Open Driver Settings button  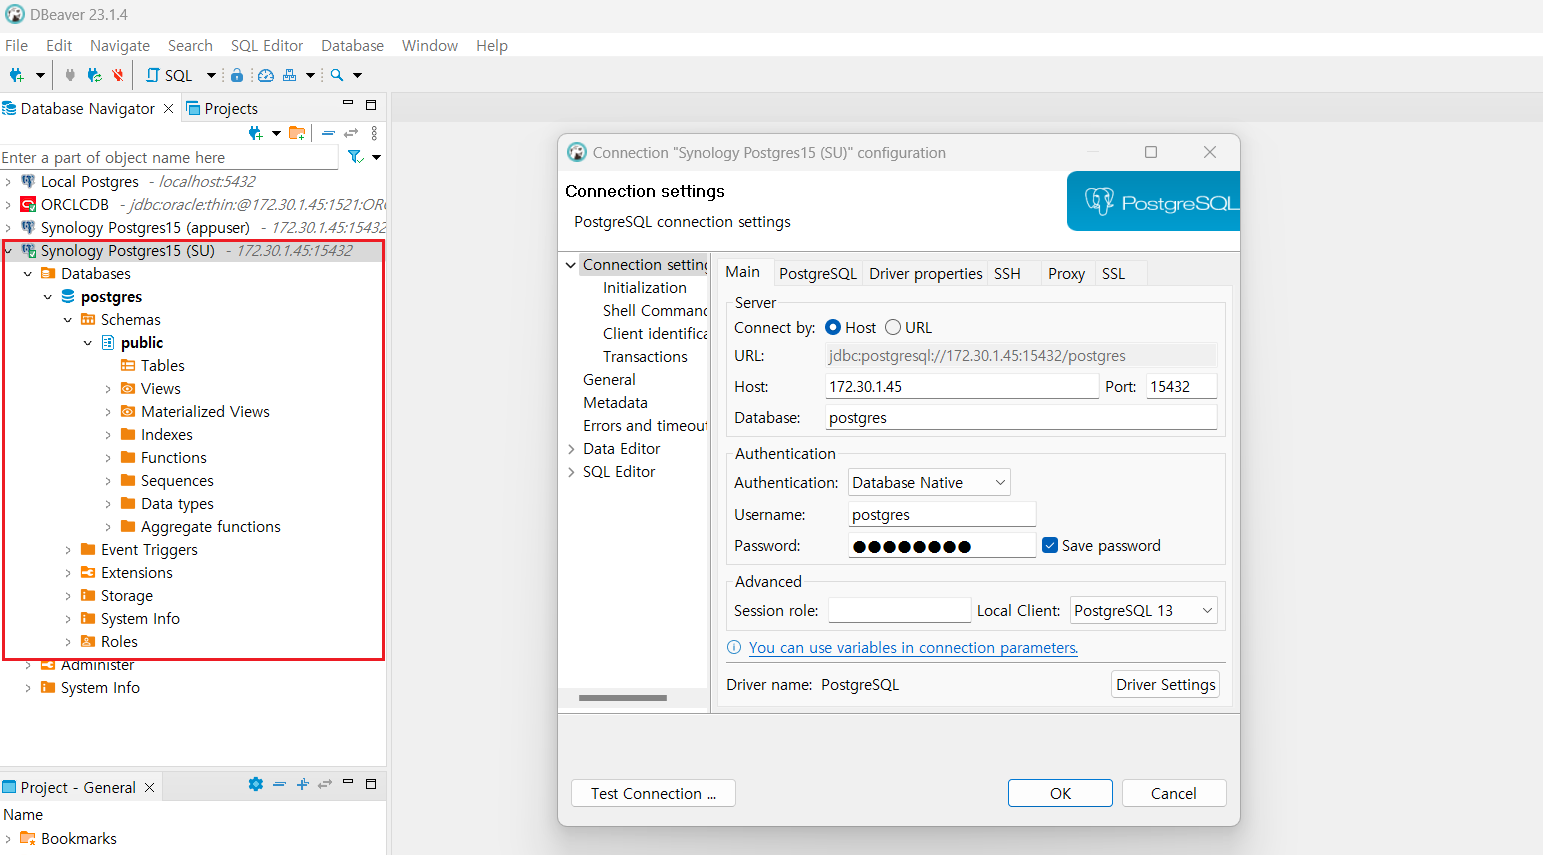tap(1165, 684)
